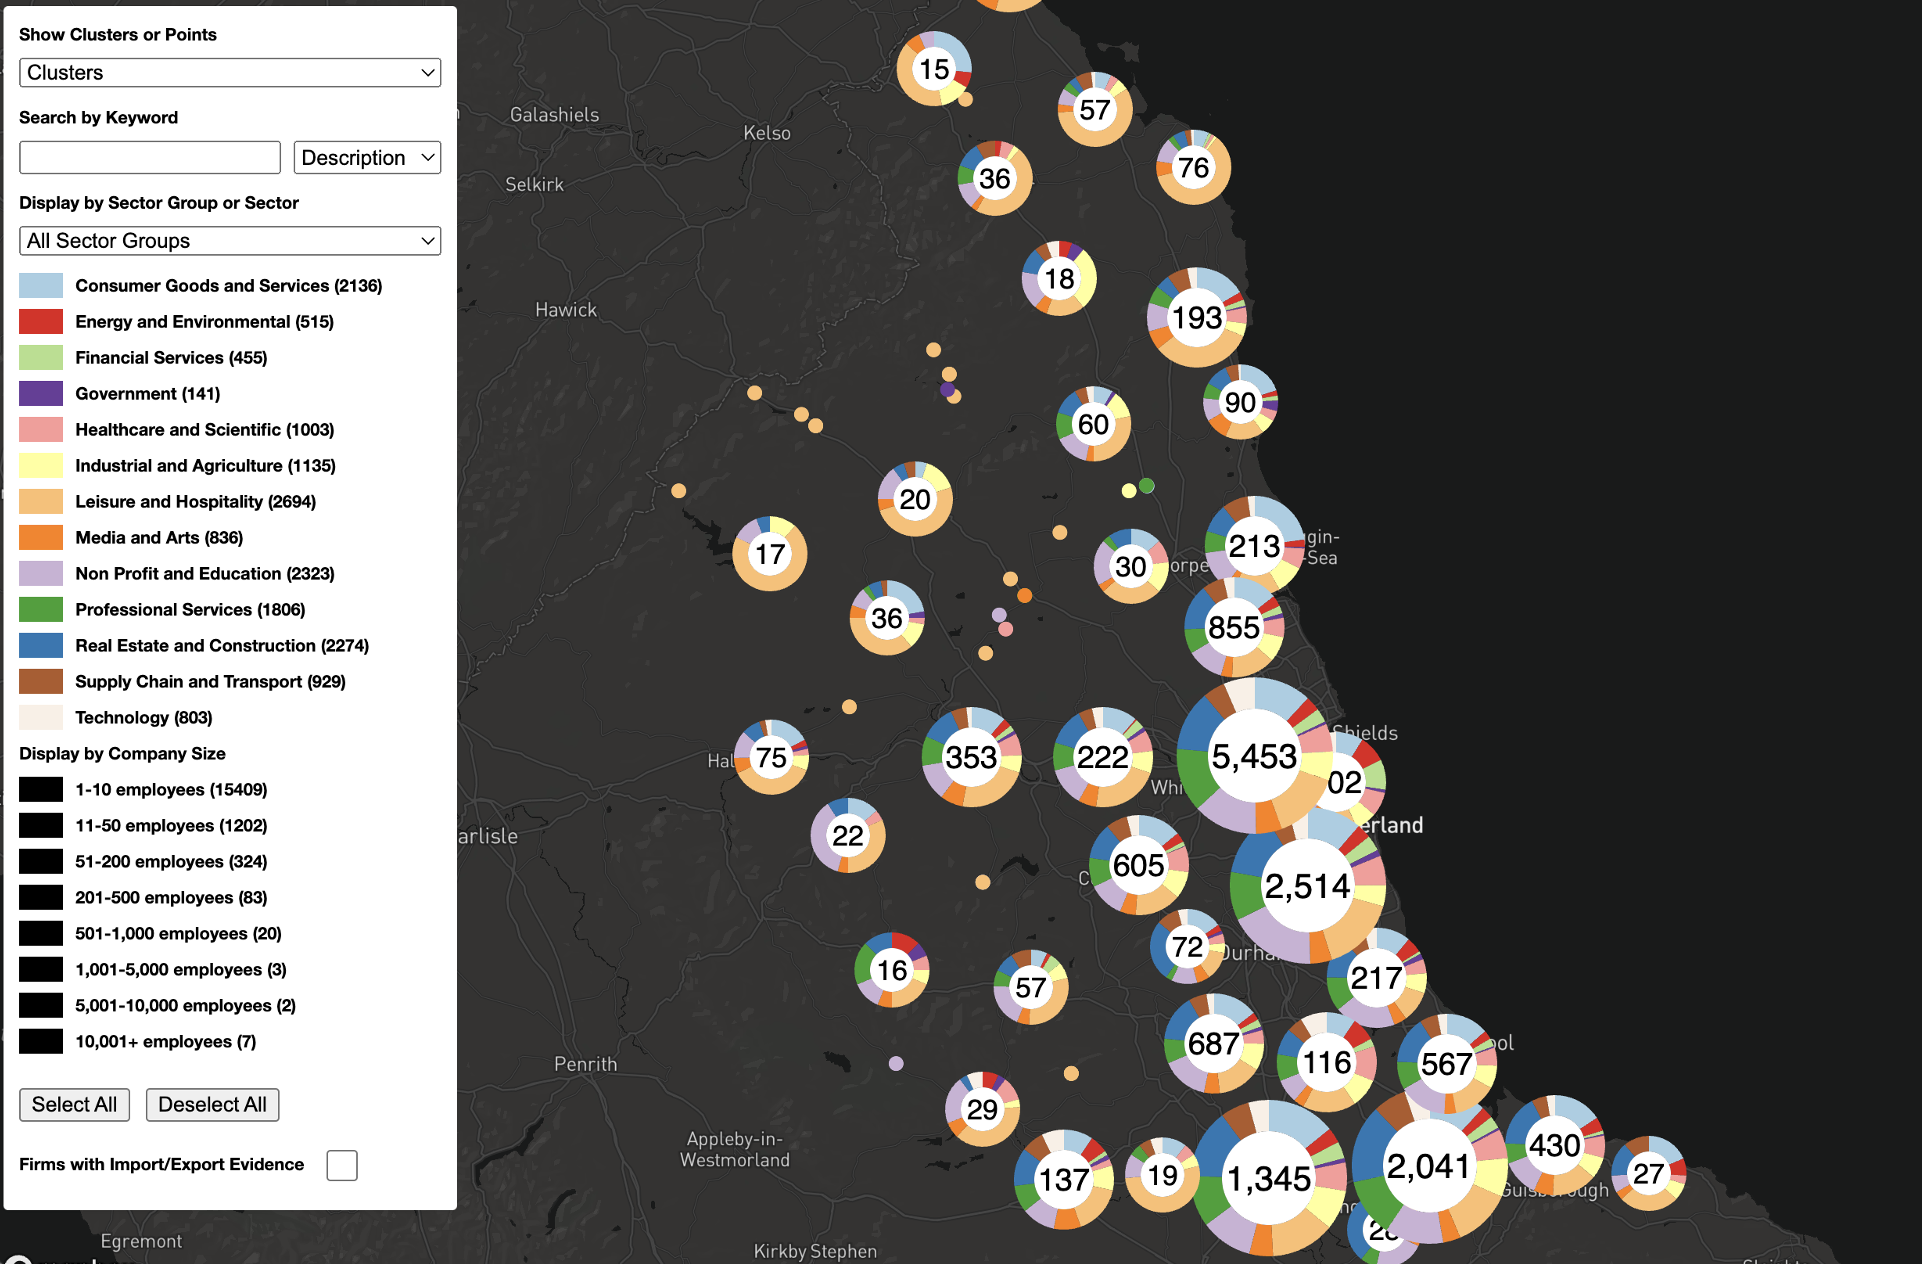The width and height of the screenshot is (1922, 1264).
Task: Click the 687 cluster marker
Action: 1214,1043
